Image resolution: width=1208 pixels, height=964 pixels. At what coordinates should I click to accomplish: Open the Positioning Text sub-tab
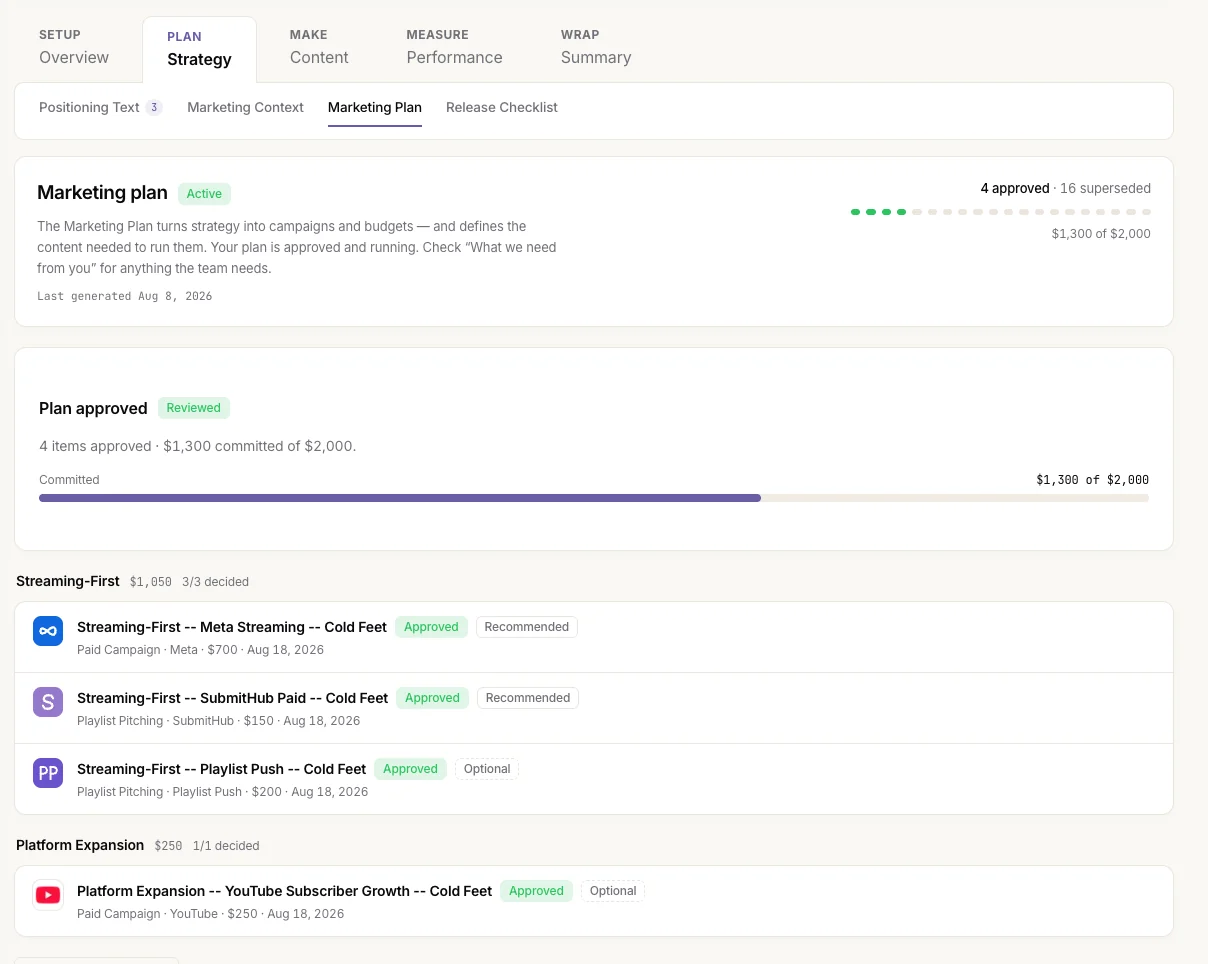[x=100, y=107]
